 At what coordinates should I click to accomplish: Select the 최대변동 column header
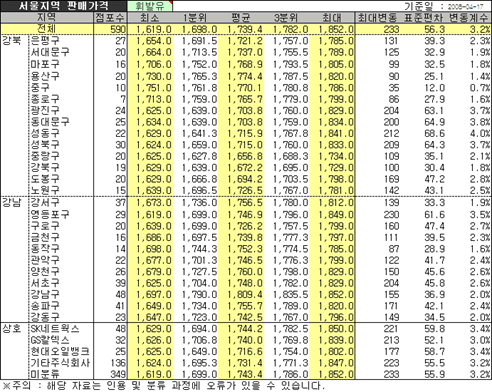[377, 18]
